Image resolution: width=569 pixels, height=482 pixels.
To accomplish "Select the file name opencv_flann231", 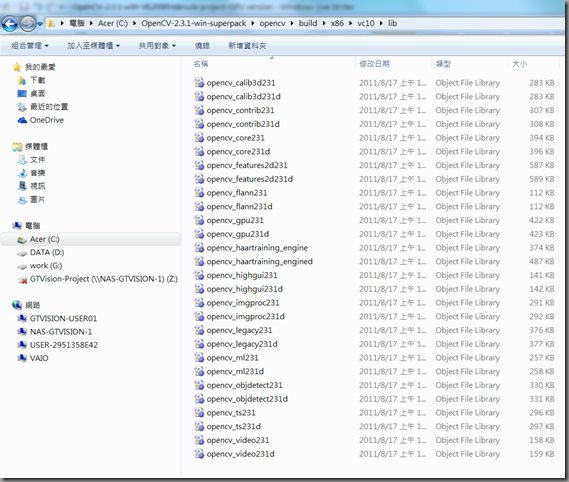I will tap(237, 193).
